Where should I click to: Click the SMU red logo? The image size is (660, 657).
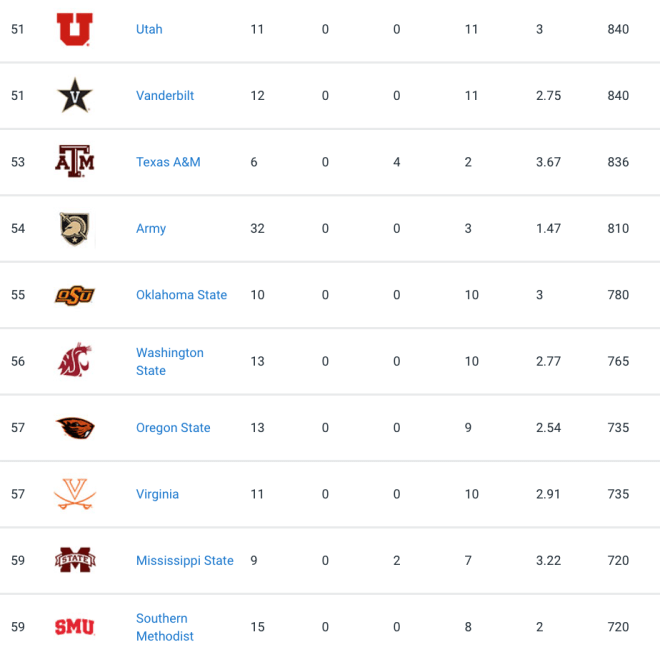point(75,627)
